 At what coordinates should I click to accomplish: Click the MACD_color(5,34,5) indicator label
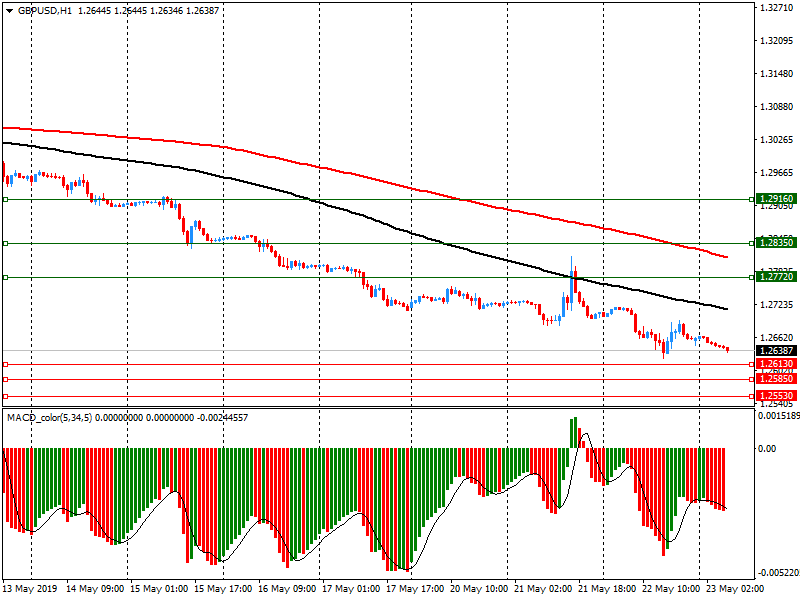[x=48, y=417]
